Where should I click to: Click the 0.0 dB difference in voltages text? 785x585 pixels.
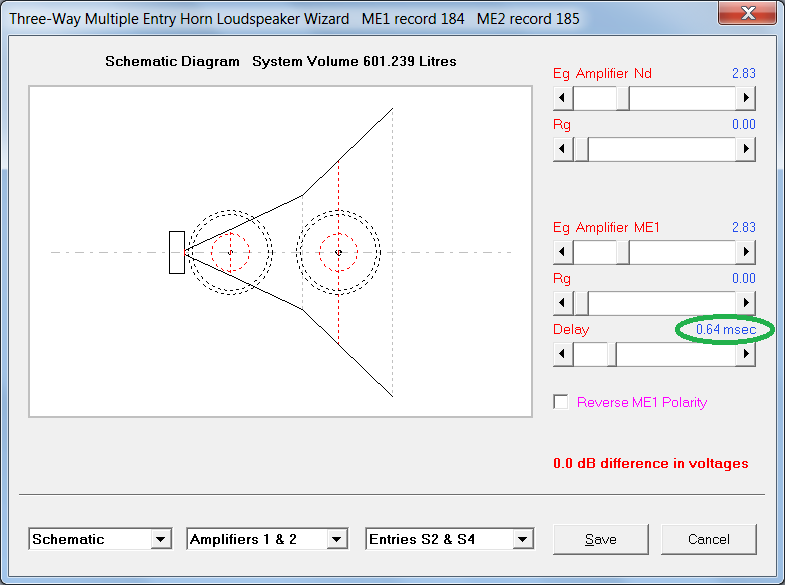coord(651,463)
